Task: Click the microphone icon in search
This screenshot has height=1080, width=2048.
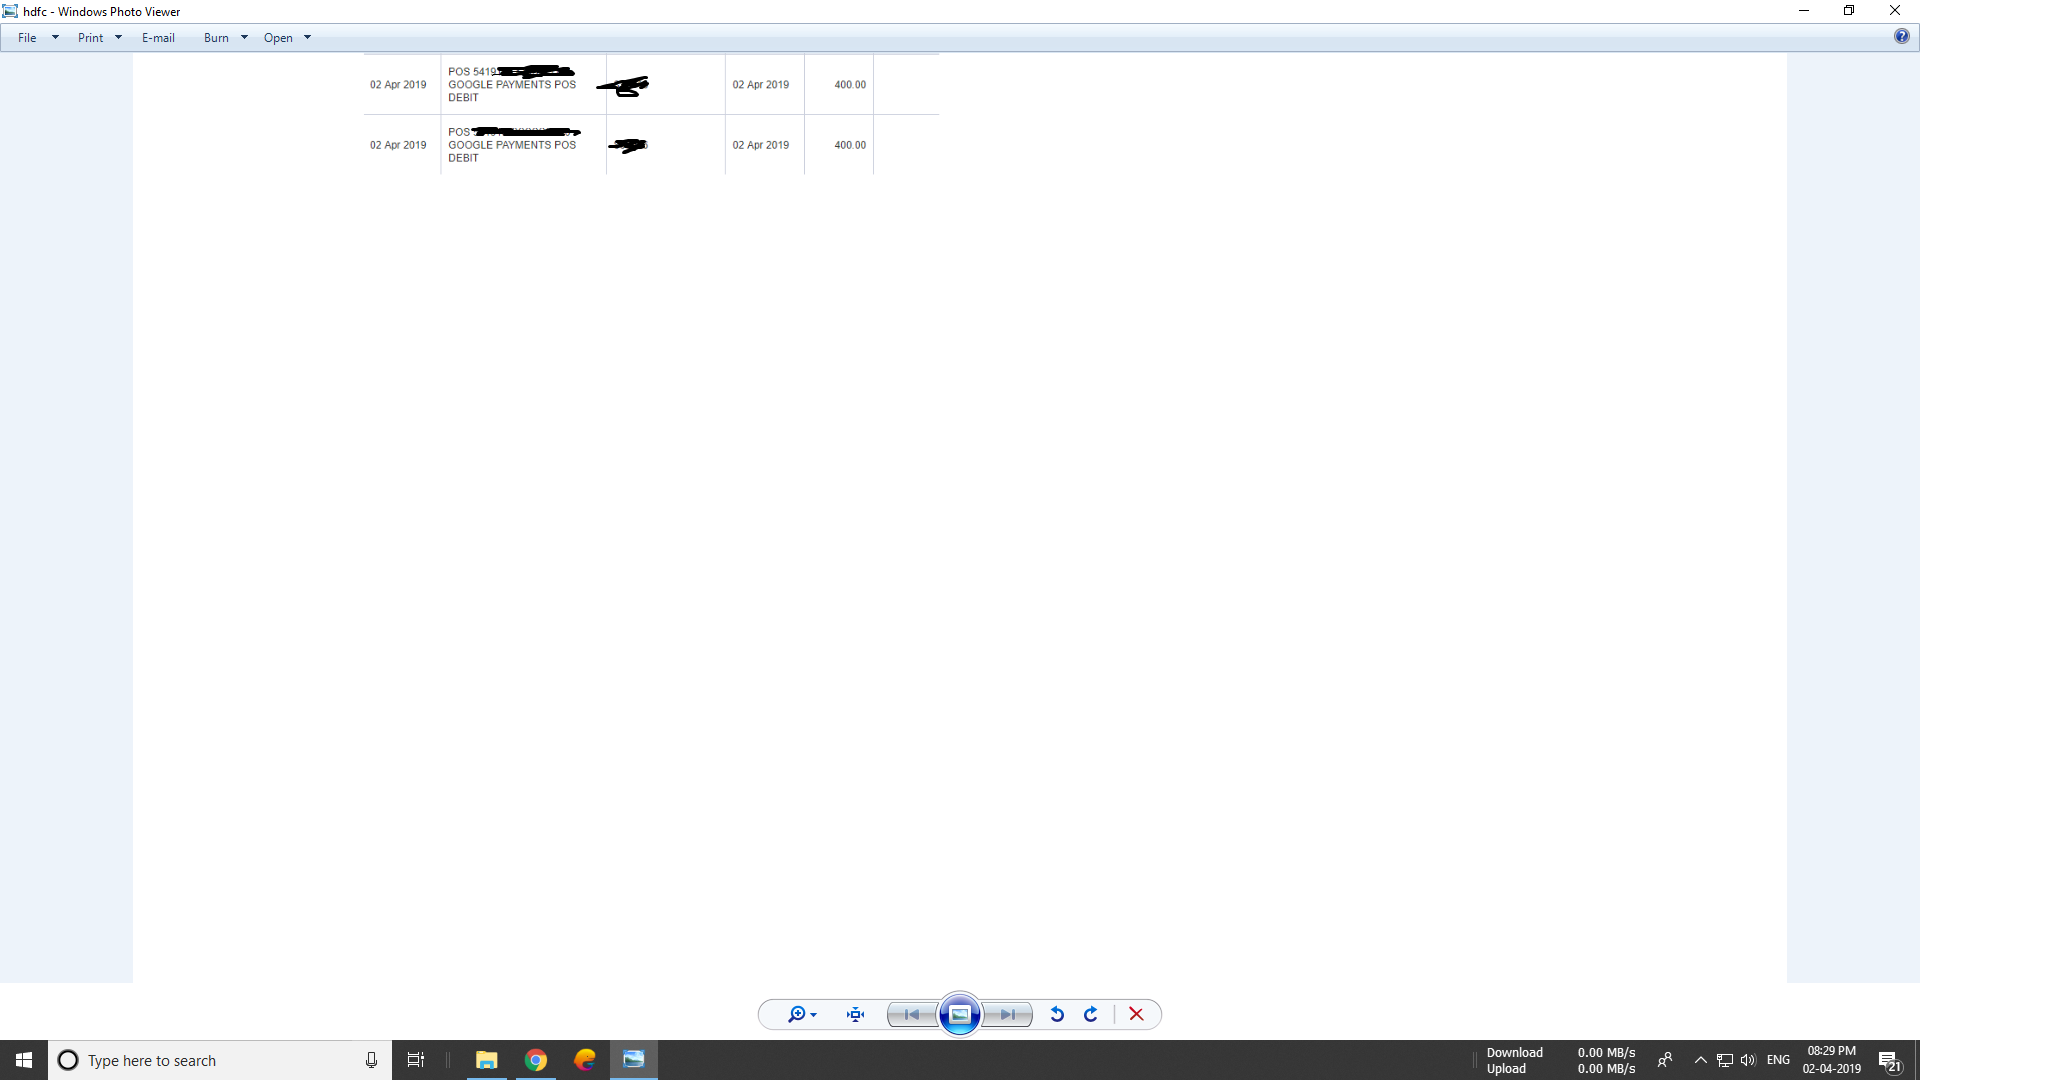Action: tap(371, 1060)
